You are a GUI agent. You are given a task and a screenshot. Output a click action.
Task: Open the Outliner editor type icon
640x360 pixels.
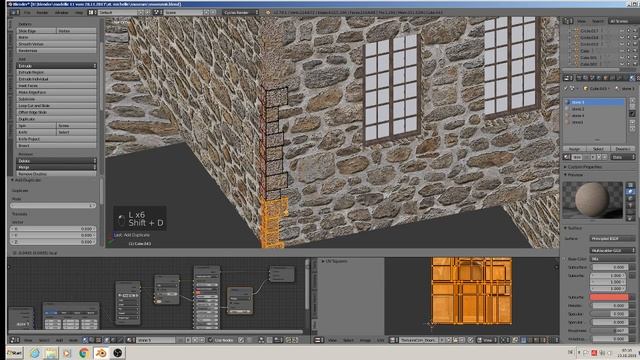click(567, 21)
